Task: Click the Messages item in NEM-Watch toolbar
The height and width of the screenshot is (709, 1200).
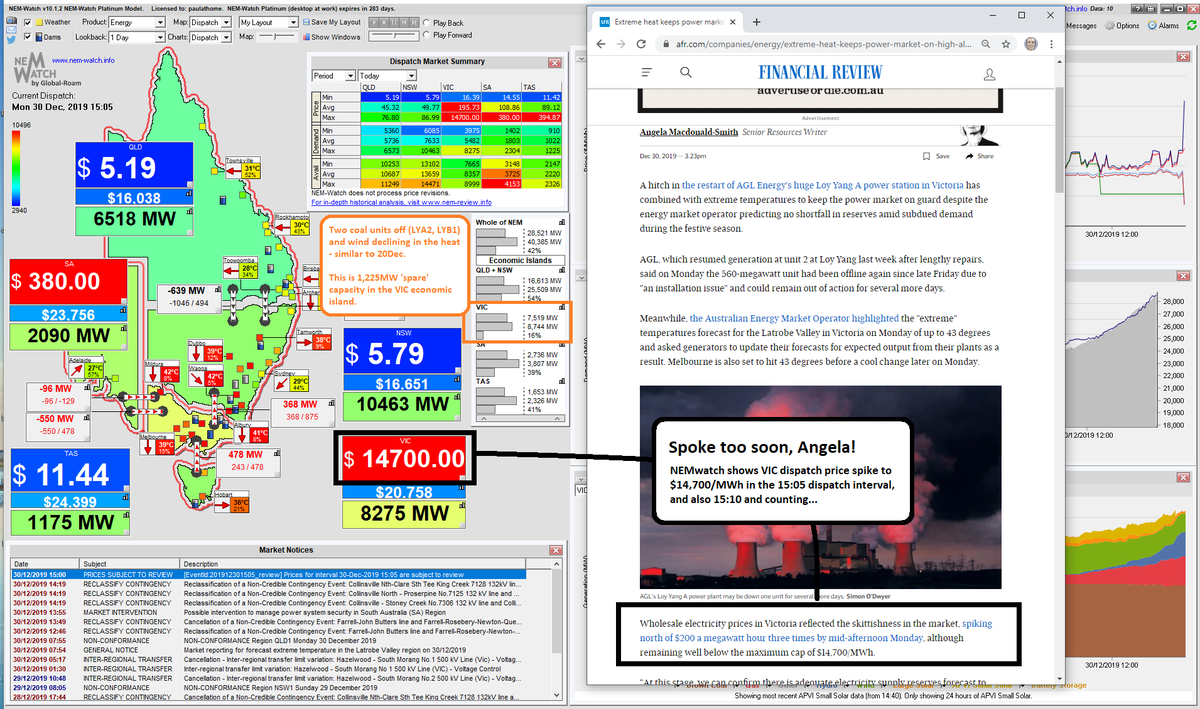Action: coord(1081,25)
